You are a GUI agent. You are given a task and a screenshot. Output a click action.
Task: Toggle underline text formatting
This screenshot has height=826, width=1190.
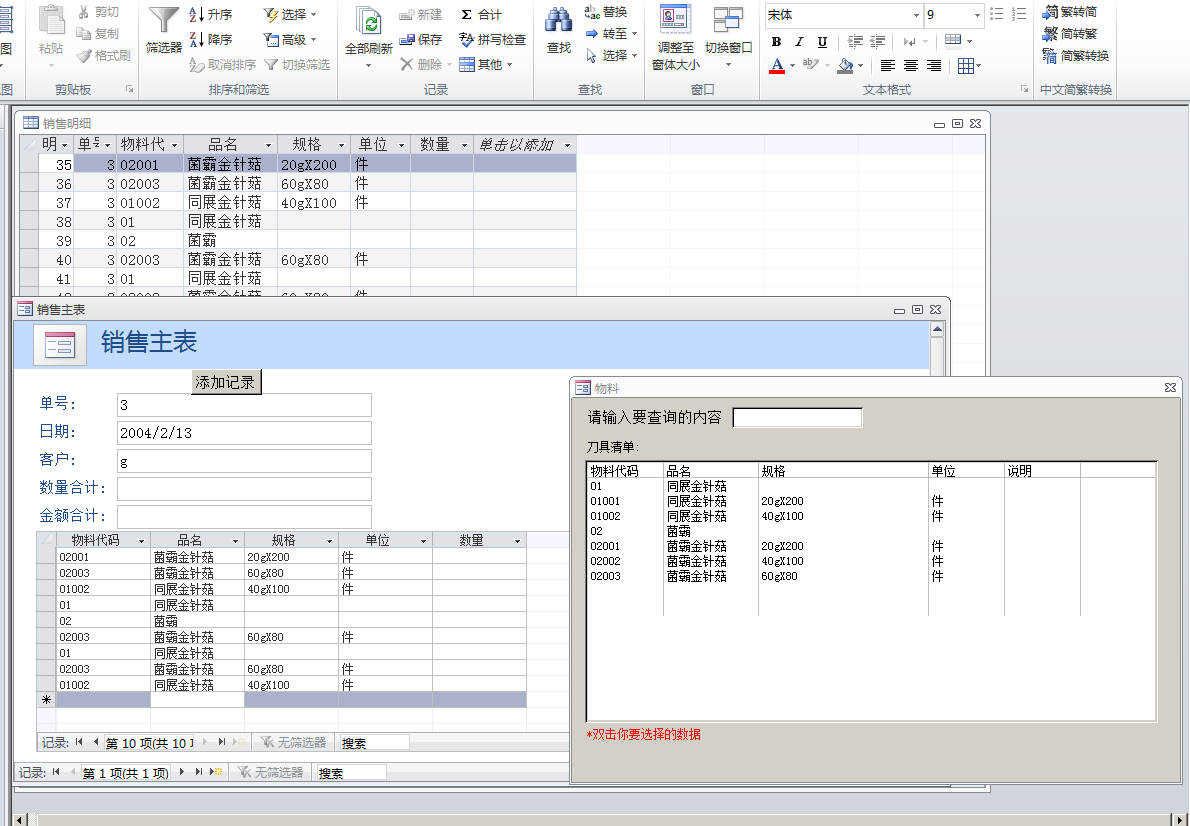[822, 42]
